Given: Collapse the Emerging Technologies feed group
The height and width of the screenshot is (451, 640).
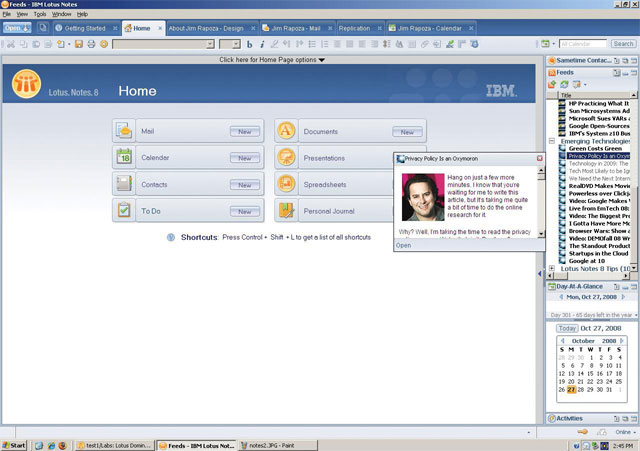Looking at the screenshot, I should (552, 141).
